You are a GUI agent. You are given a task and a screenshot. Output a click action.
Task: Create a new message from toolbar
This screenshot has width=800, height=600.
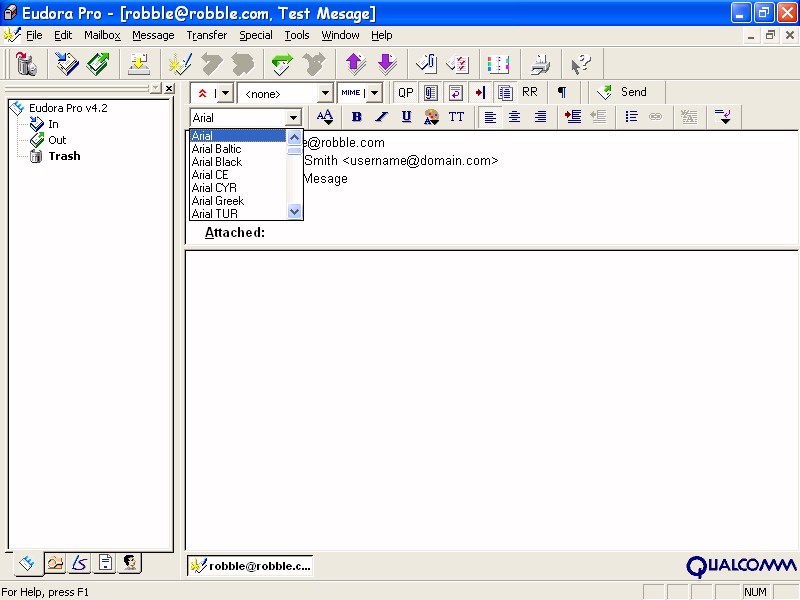tap(180, 64)
